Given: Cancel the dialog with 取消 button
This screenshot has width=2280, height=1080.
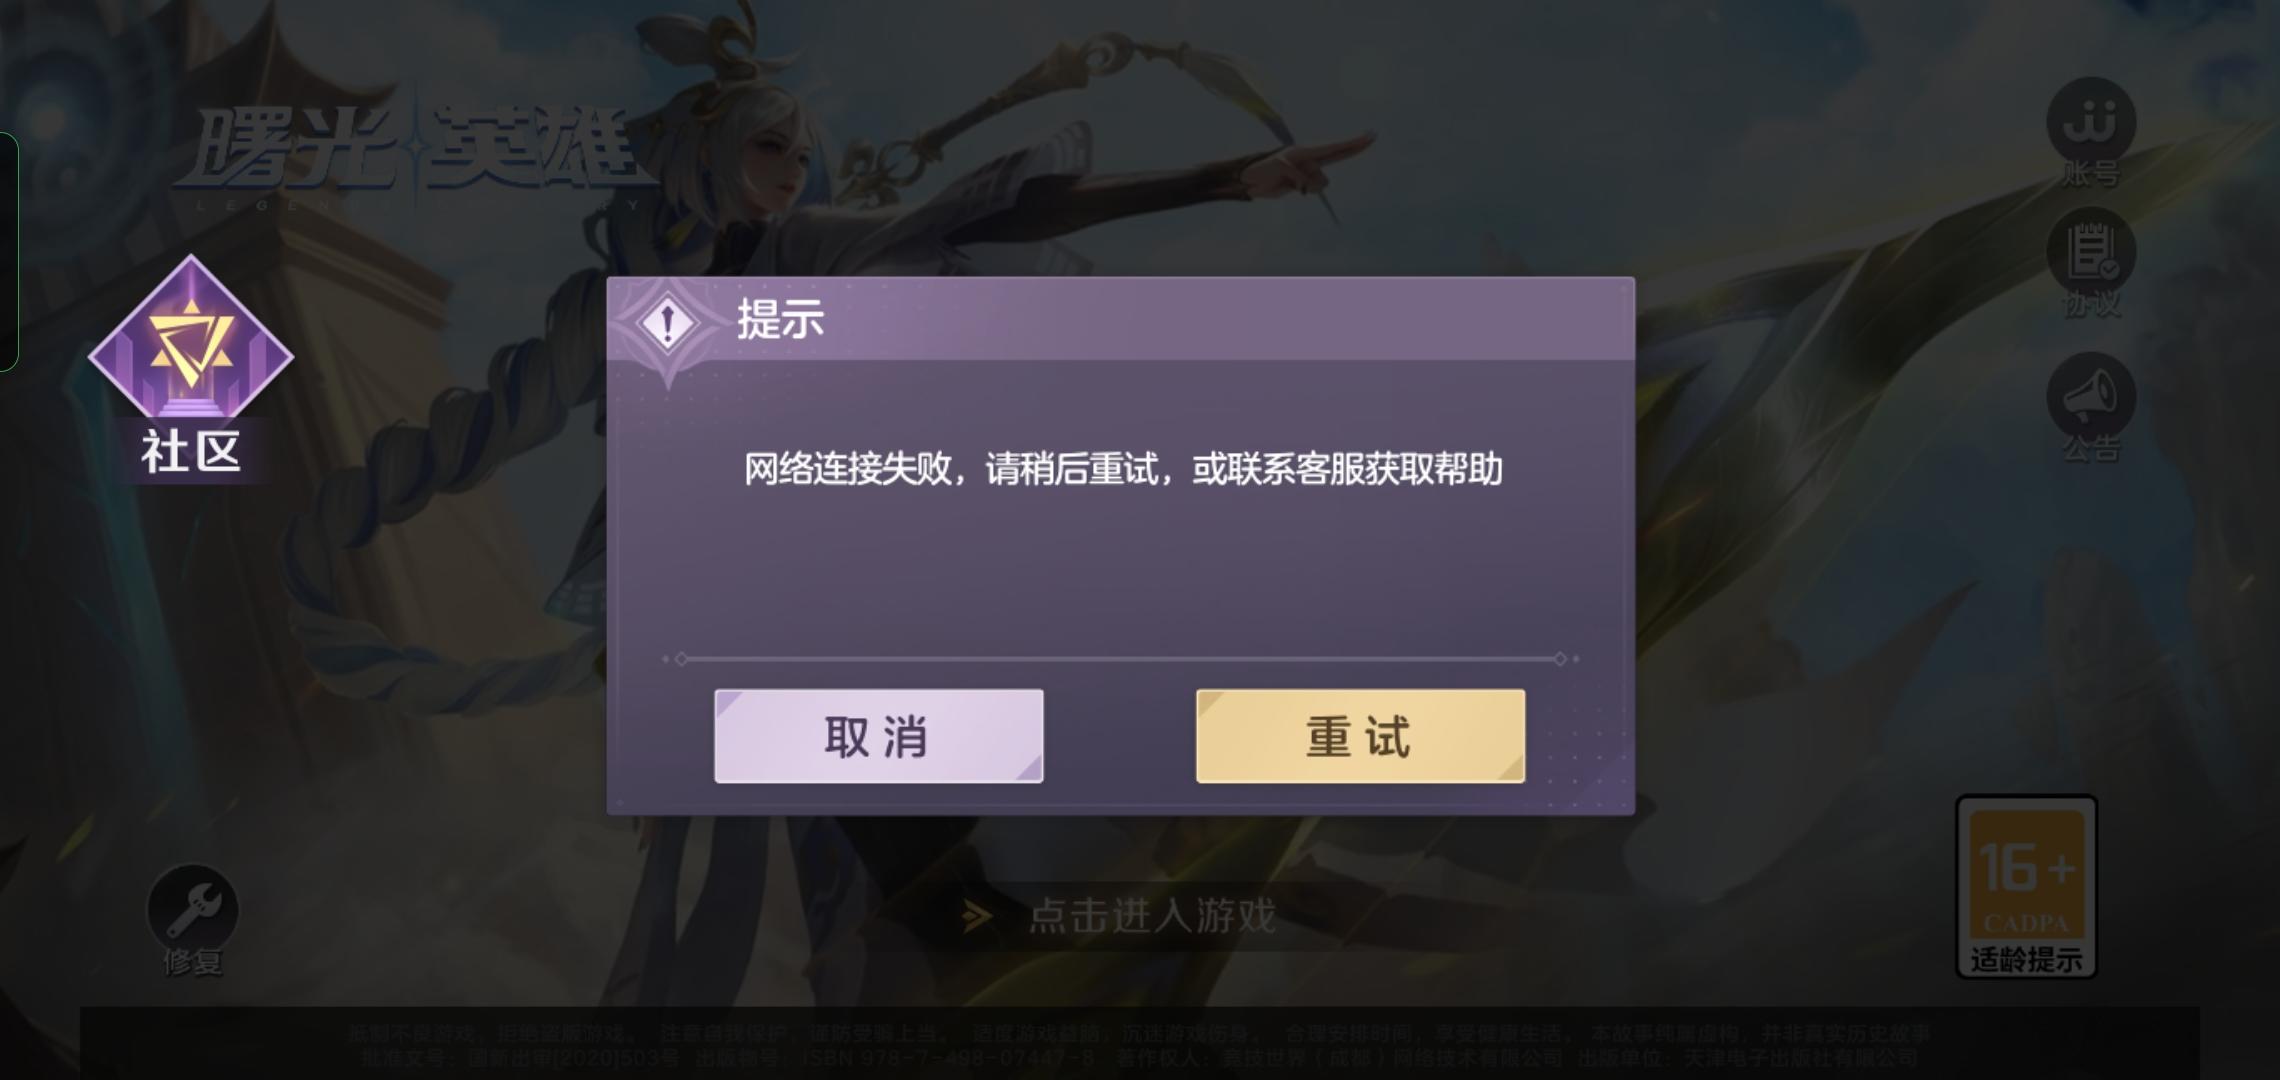Looking at the screenshot, I should (879, 736).
